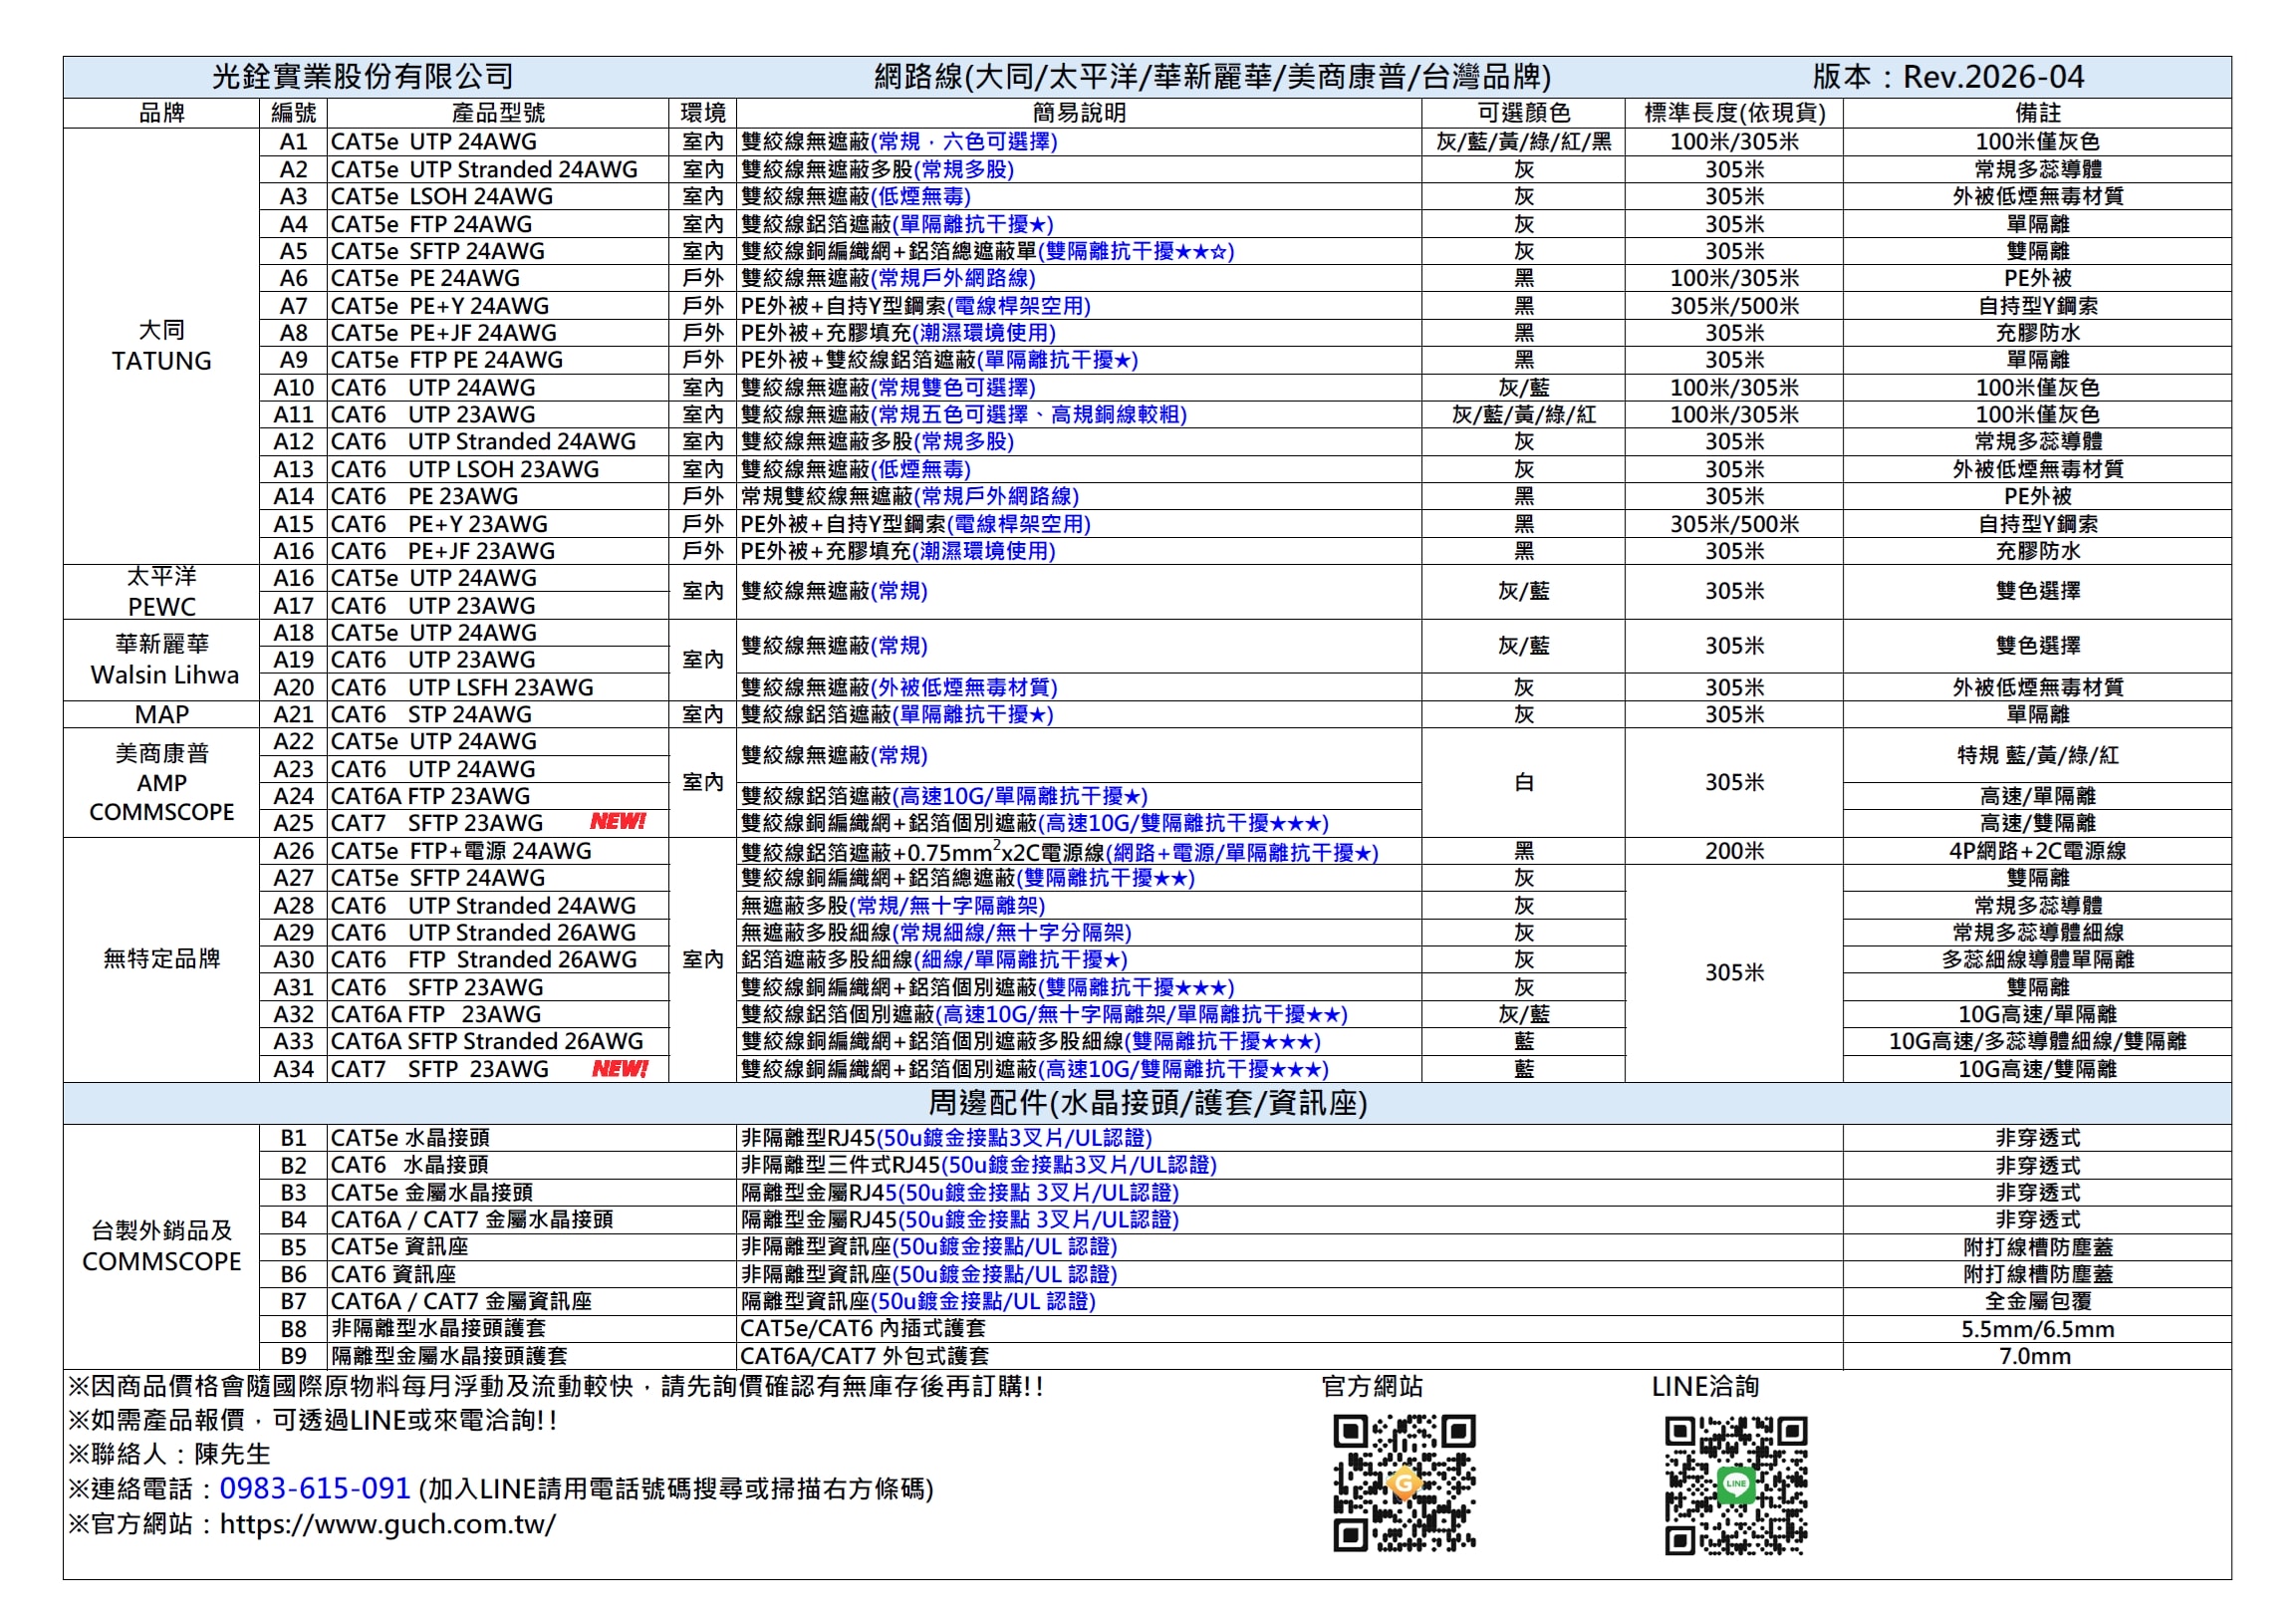Click the orange G logo inside website QR

(x=1404, y=1483)
